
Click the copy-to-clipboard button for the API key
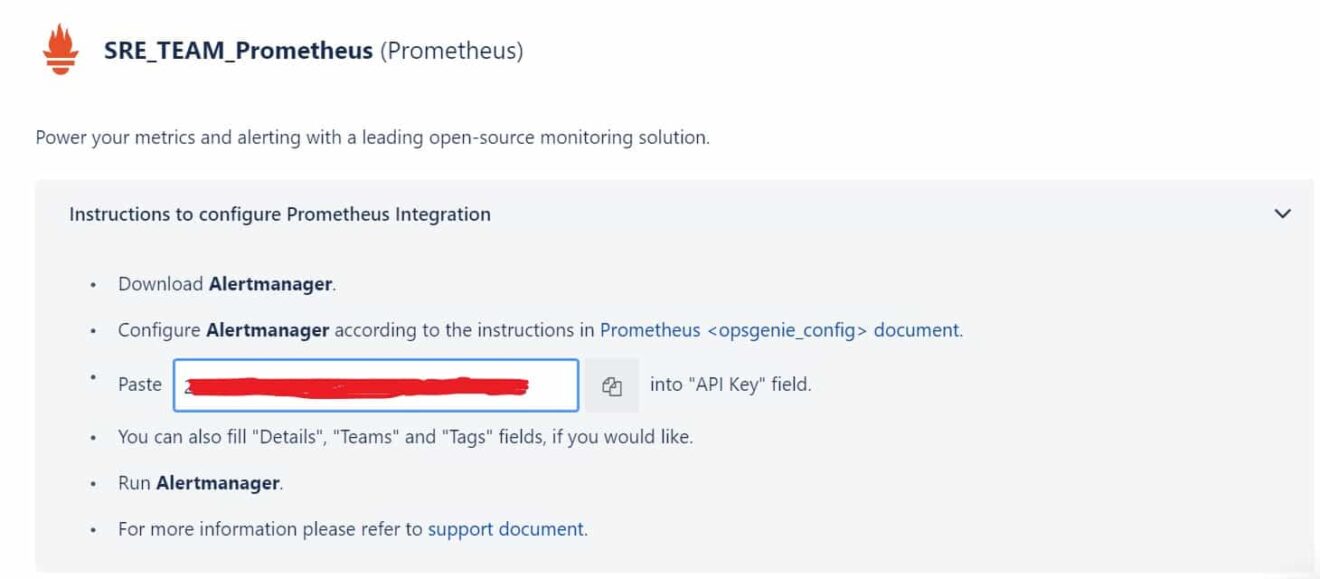coord(613,384)
